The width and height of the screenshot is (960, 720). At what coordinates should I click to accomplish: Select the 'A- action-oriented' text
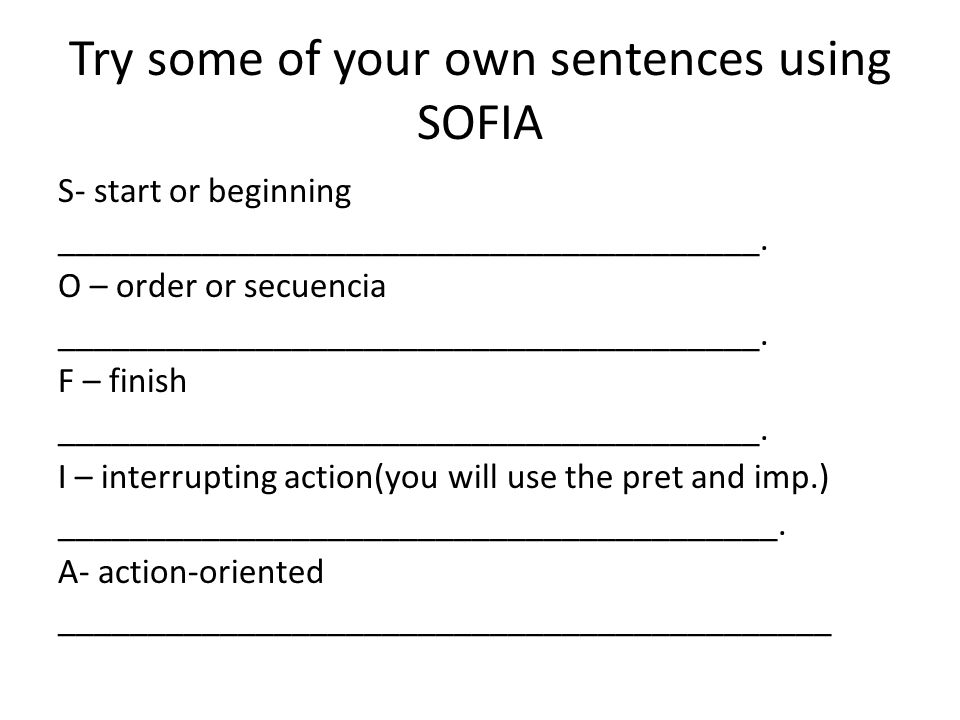190,572
